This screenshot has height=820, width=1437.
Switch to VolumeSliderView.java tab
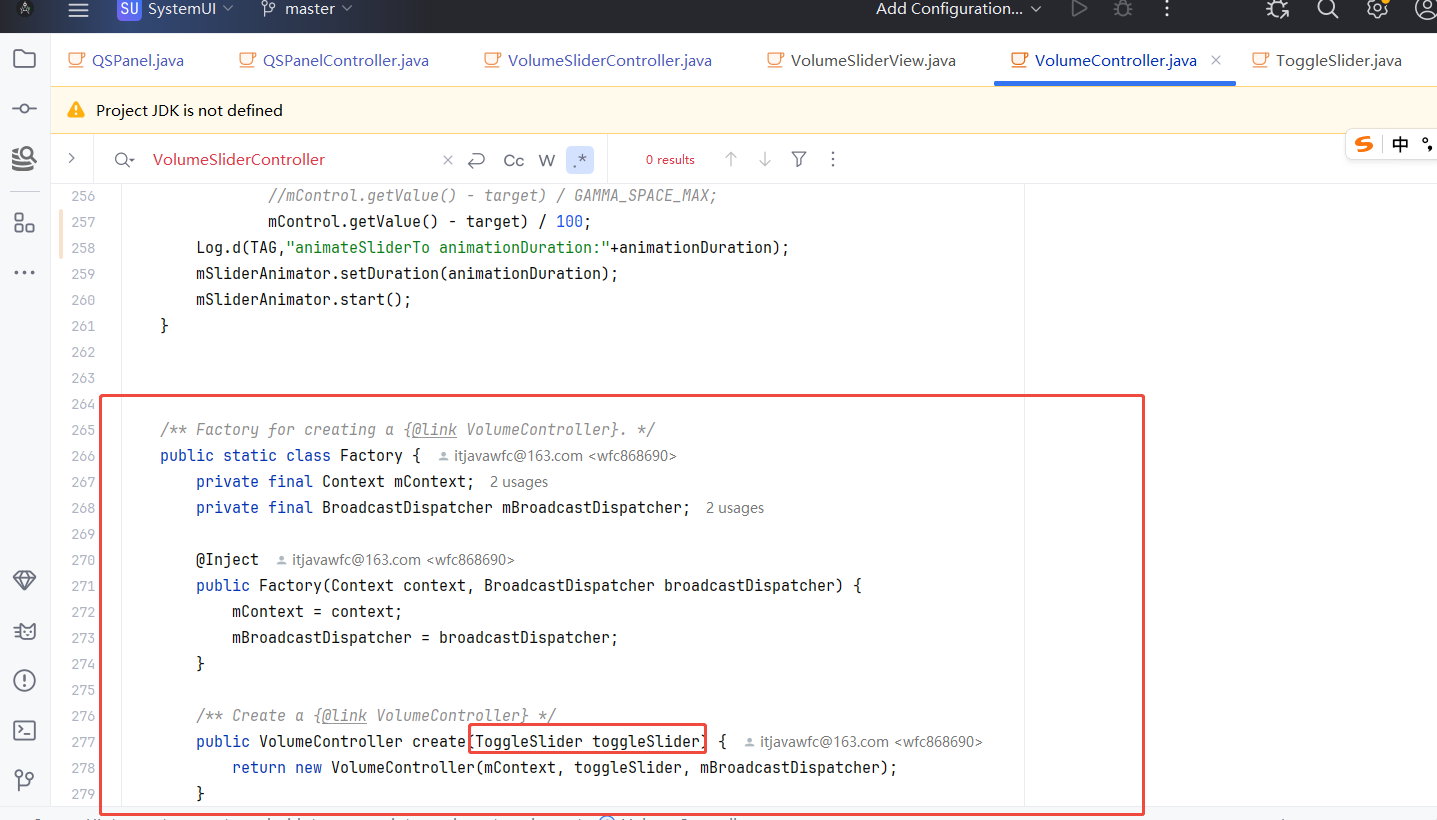(861, 60)
